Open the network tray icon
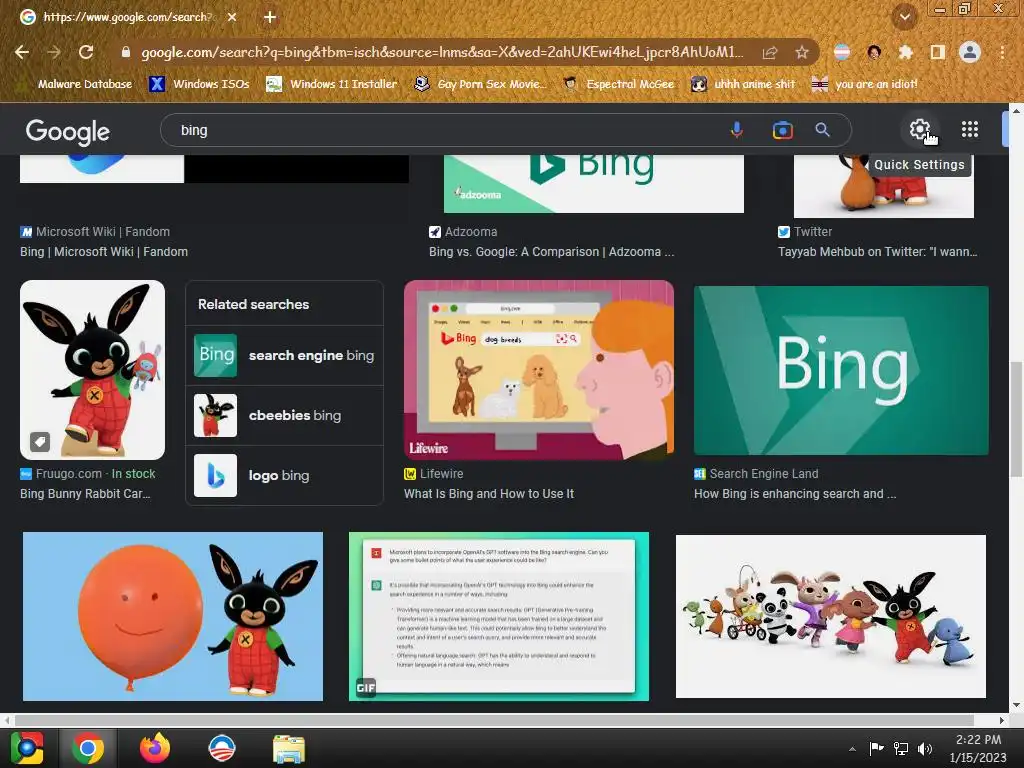 click(x=901, y=748)
